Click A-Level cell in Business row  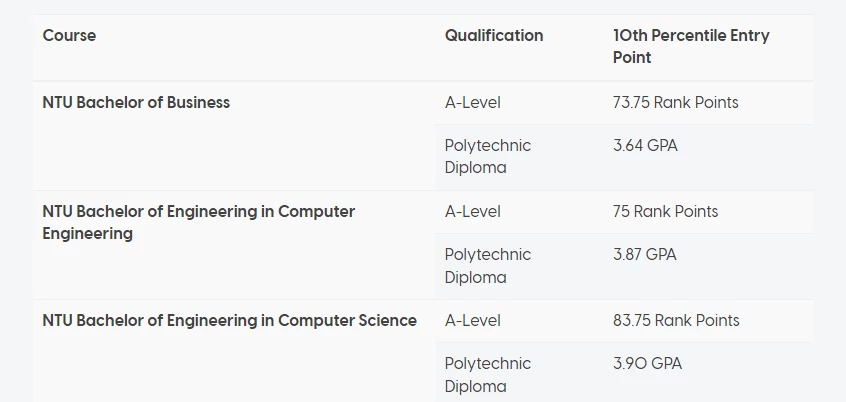pyautogui.click(x=473, y=103)
